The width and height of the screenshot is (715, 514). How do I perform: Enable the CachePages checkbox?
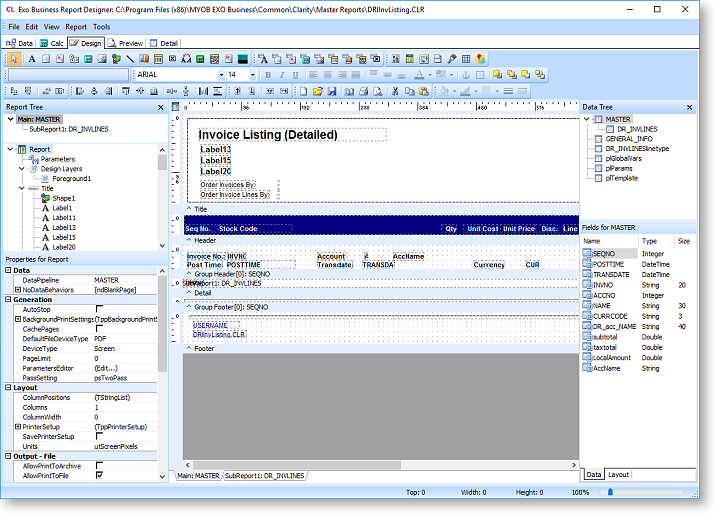(98, 329)
